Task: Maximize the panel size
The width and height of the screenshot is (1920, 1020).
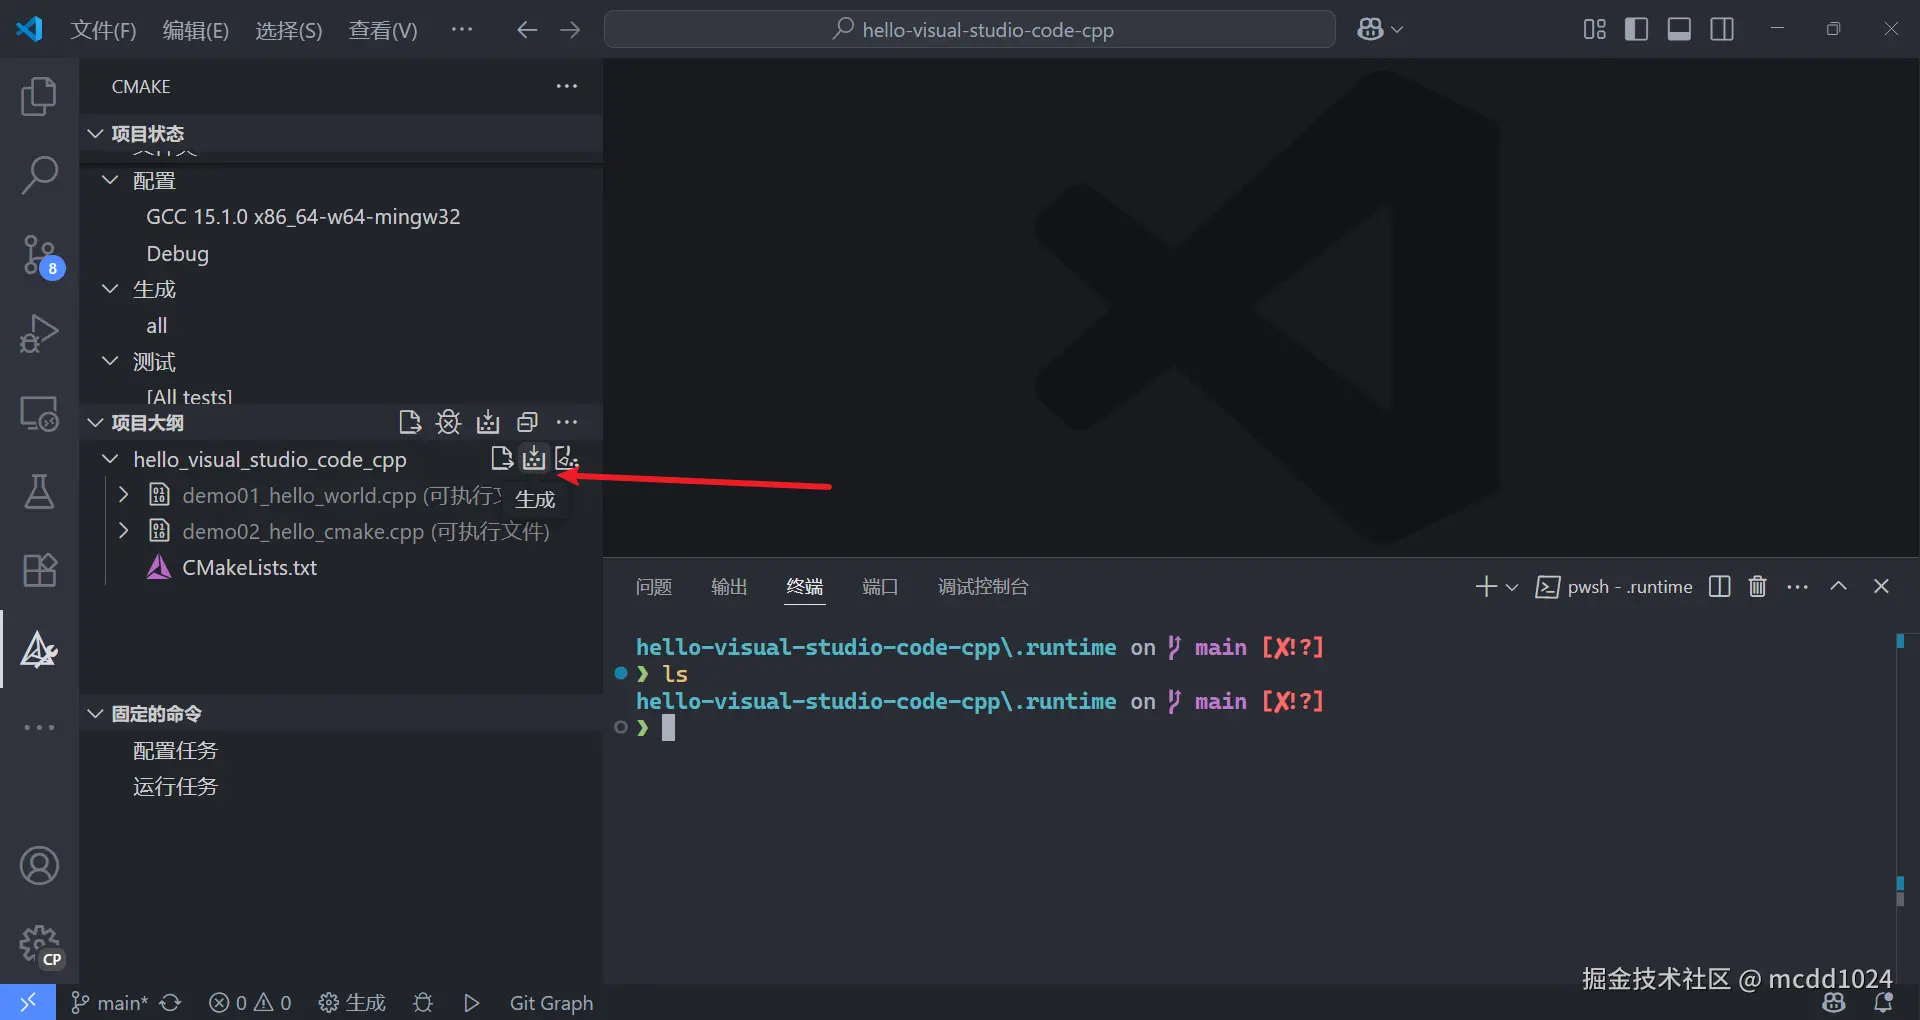Action: pyautogui.click(x=1838, y=586)
